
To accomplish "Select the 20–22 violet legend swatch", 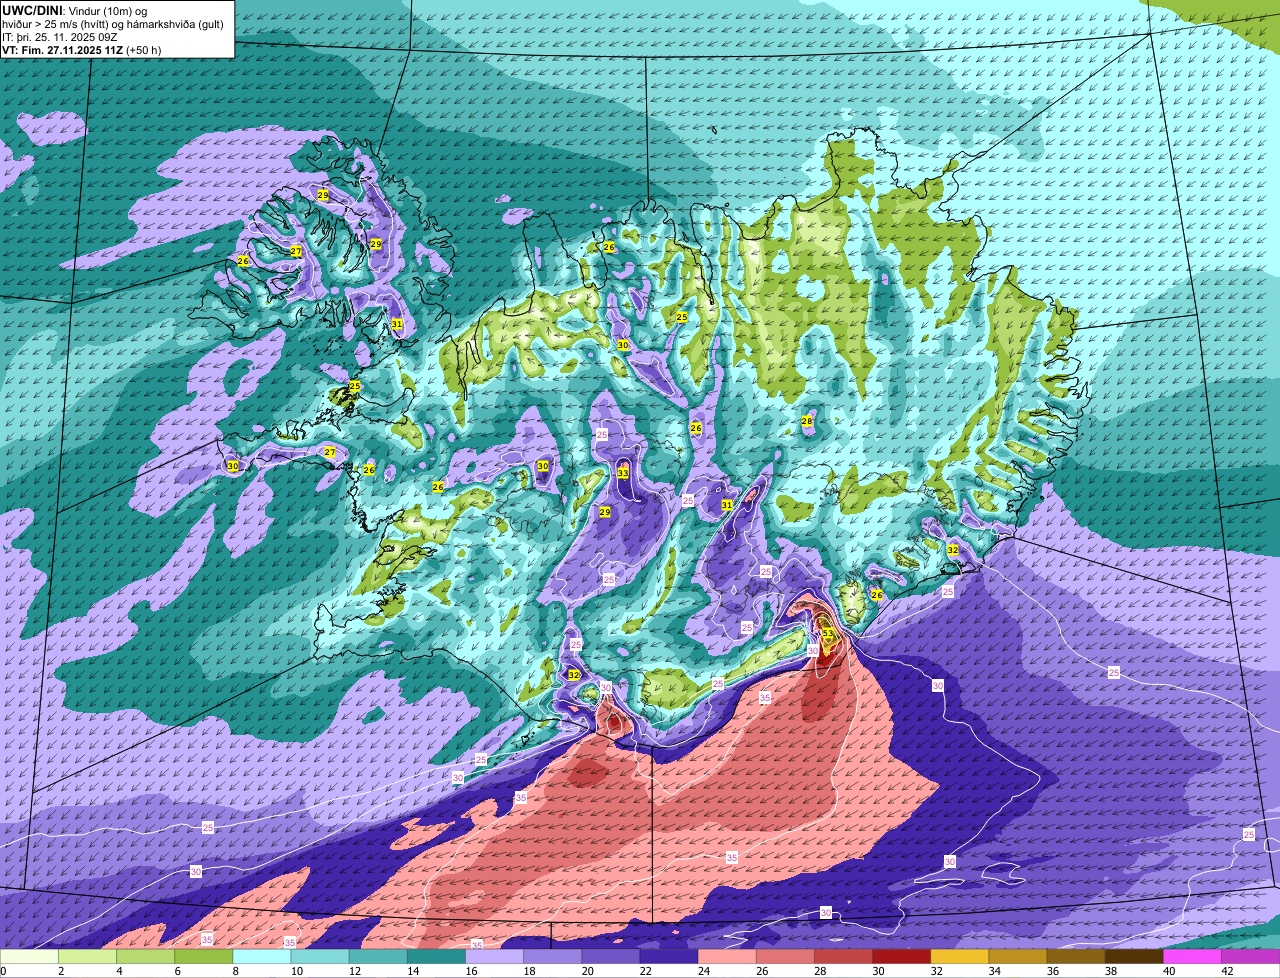I will tap(610, 957).
